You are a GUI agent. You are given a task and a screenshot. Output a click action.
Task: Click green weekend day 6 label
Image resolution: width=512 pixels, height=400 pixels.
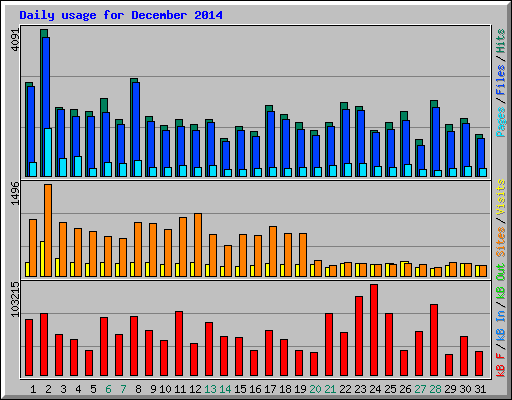[x=108, y=389]
